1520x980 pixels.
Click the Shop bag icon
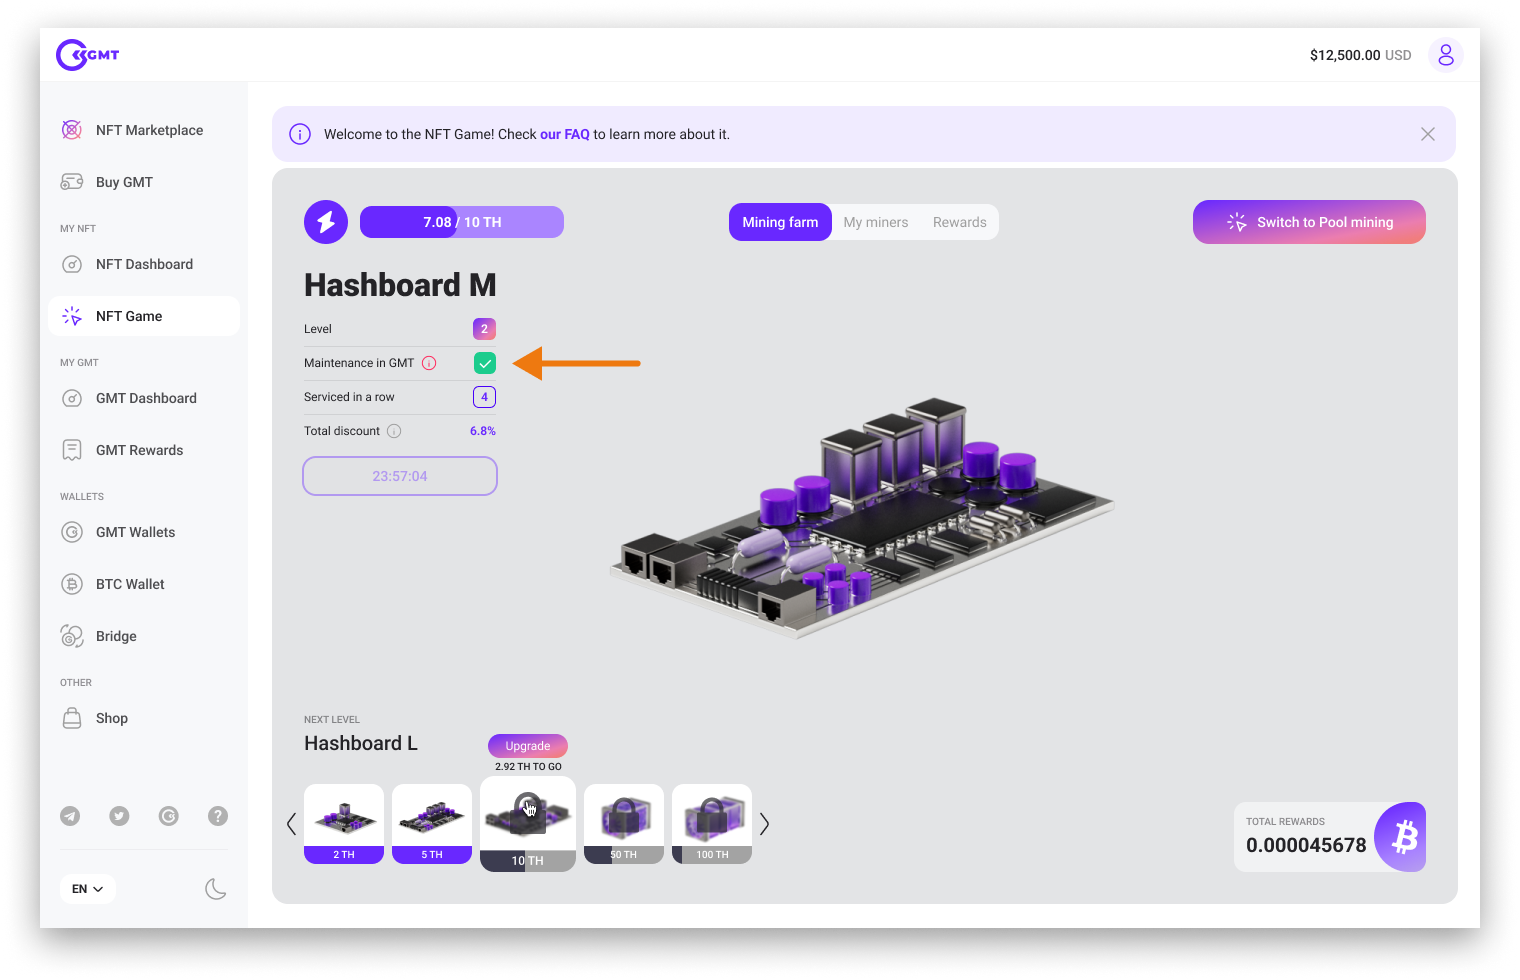[x=72, y=718]
